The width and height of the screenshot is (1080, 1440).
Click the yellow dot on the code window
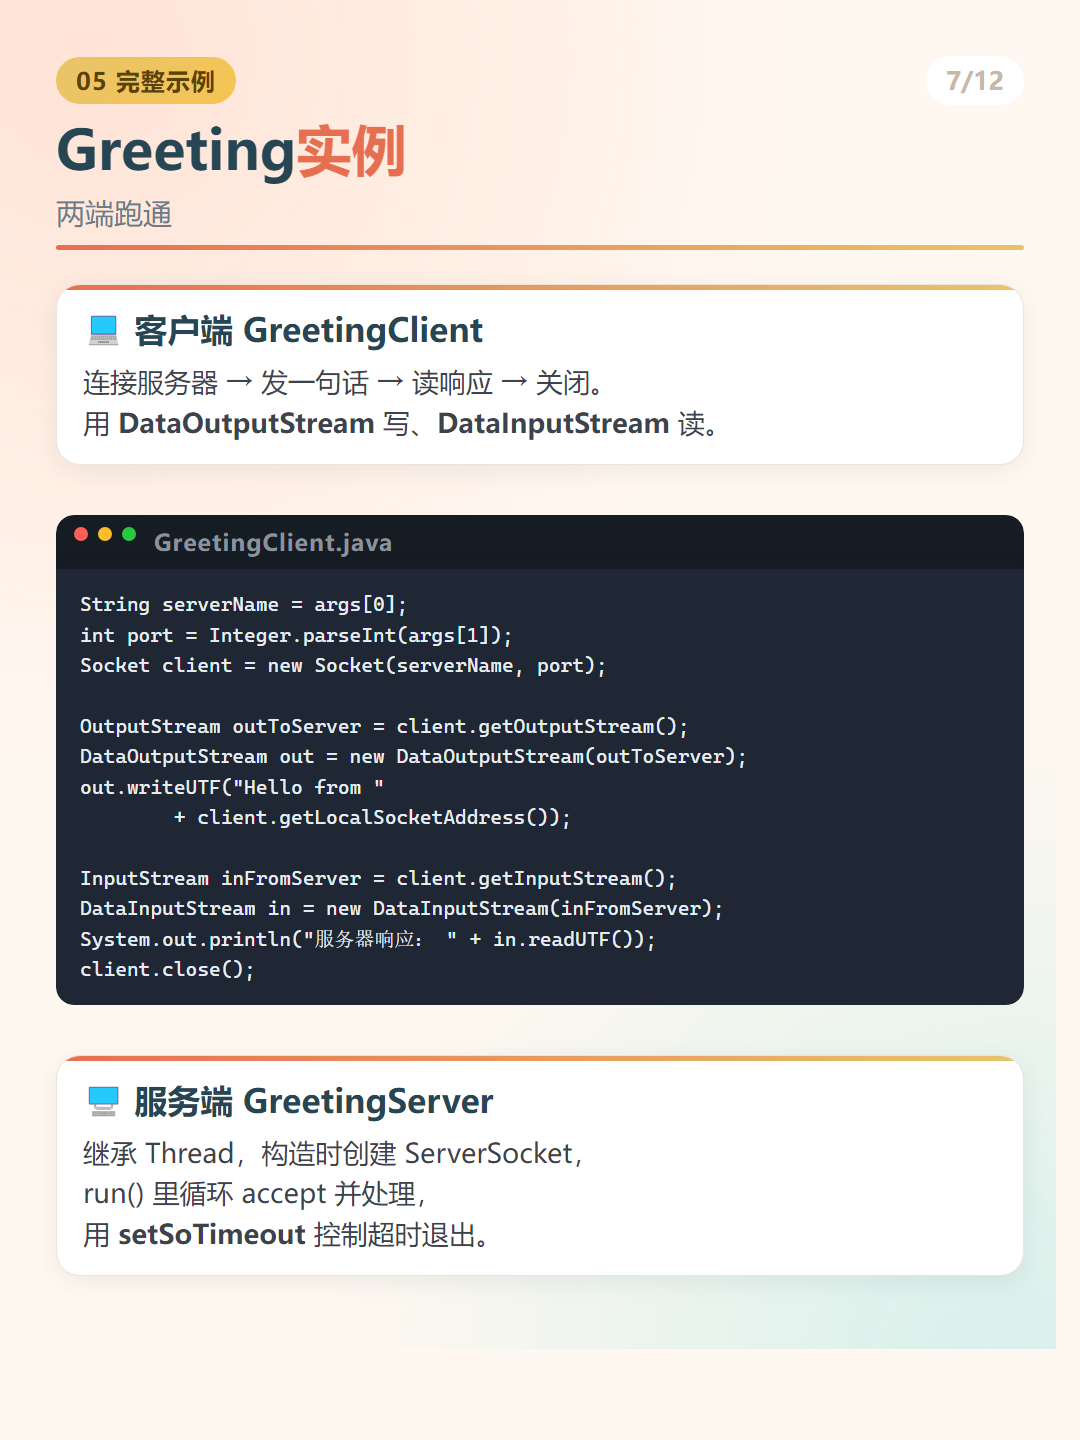pyautogui.click(x=105, y=534)
